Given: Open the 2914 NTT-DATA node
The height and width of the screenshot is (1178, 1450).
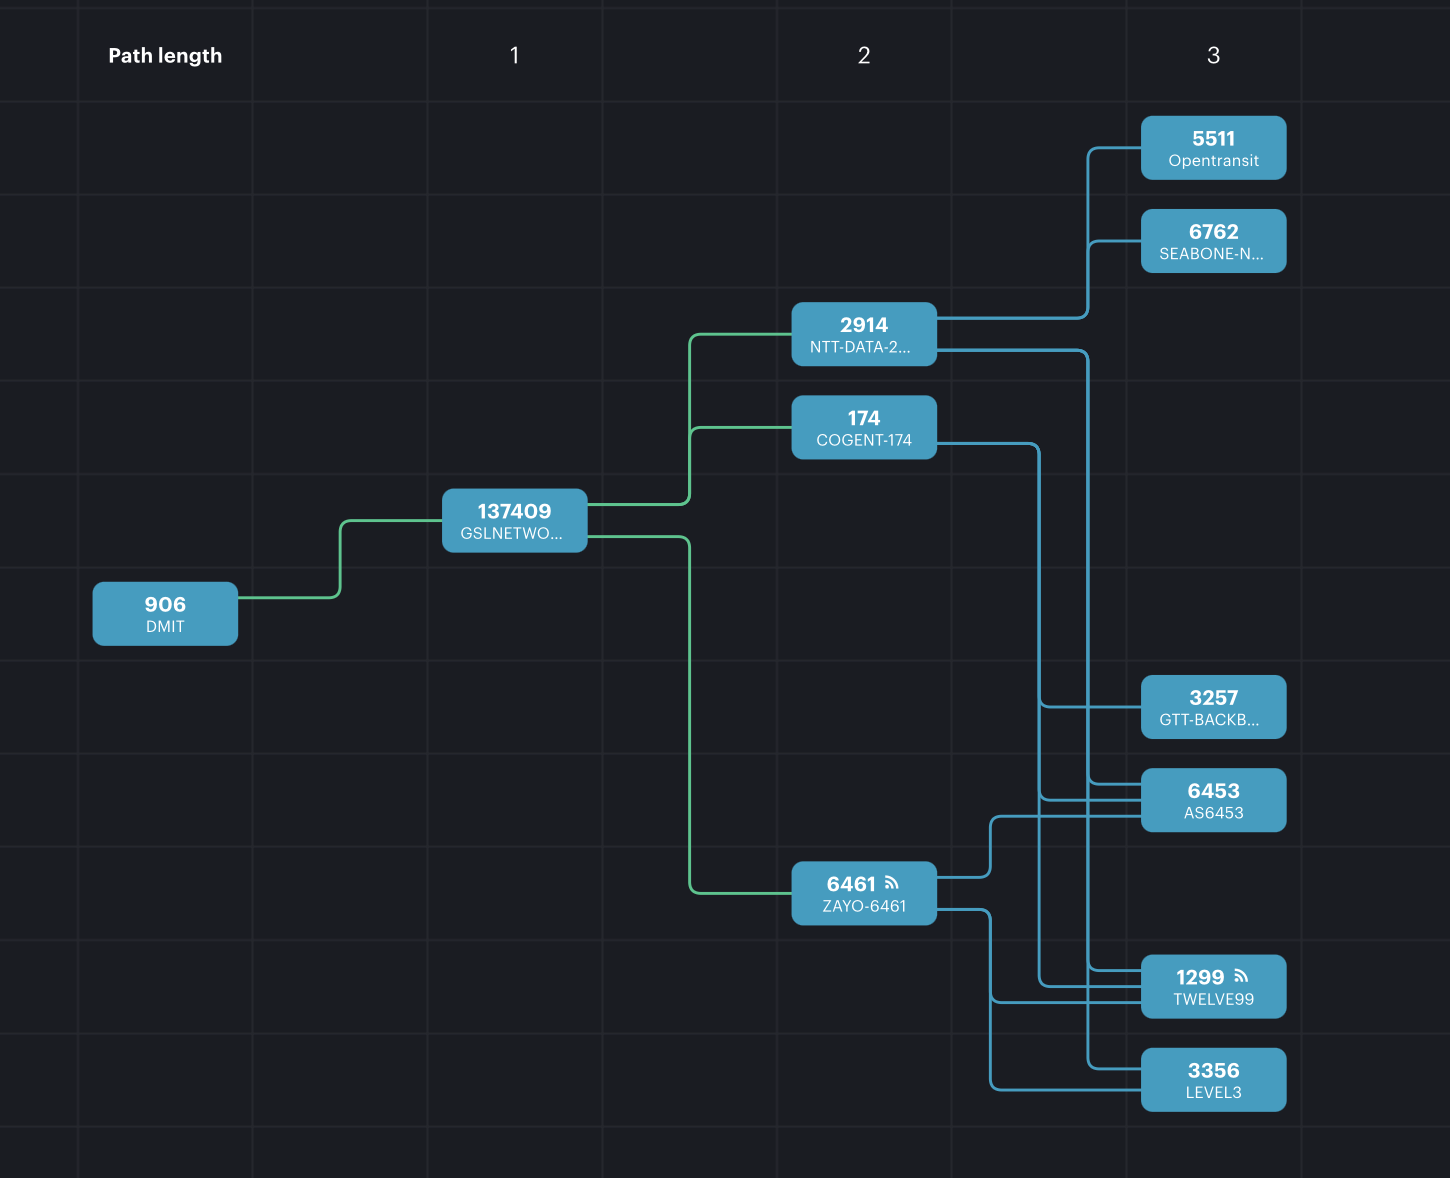Looking at the screenshot, I should pos(863,334).
